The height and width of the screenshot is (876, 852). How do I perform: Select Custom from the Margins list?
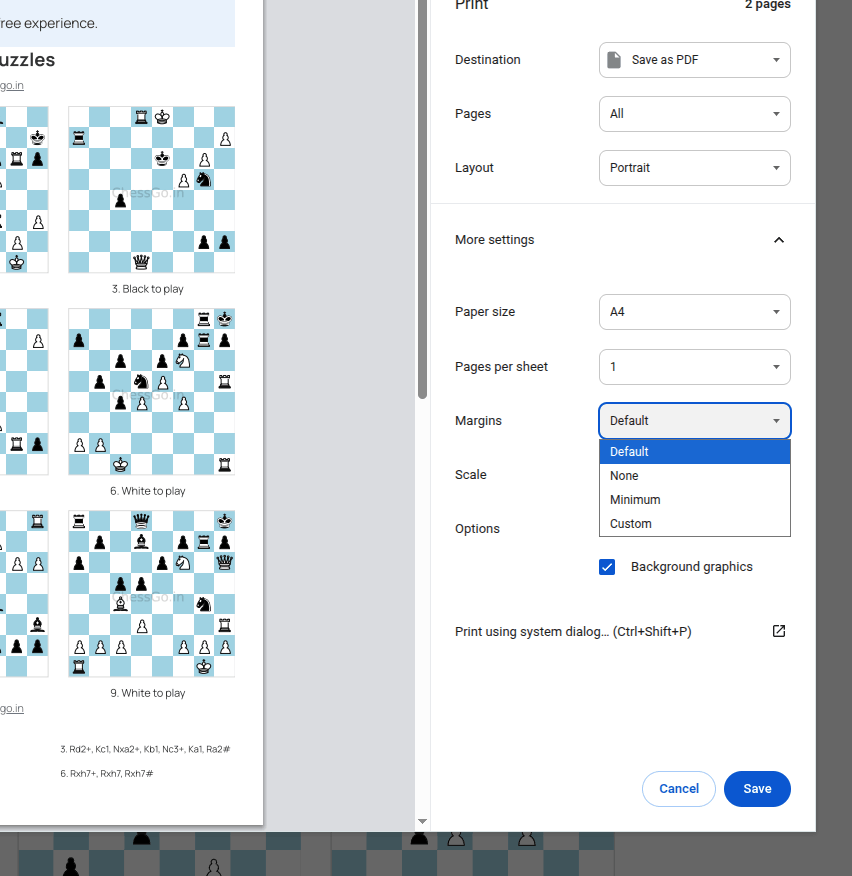(x=694, y=523)
